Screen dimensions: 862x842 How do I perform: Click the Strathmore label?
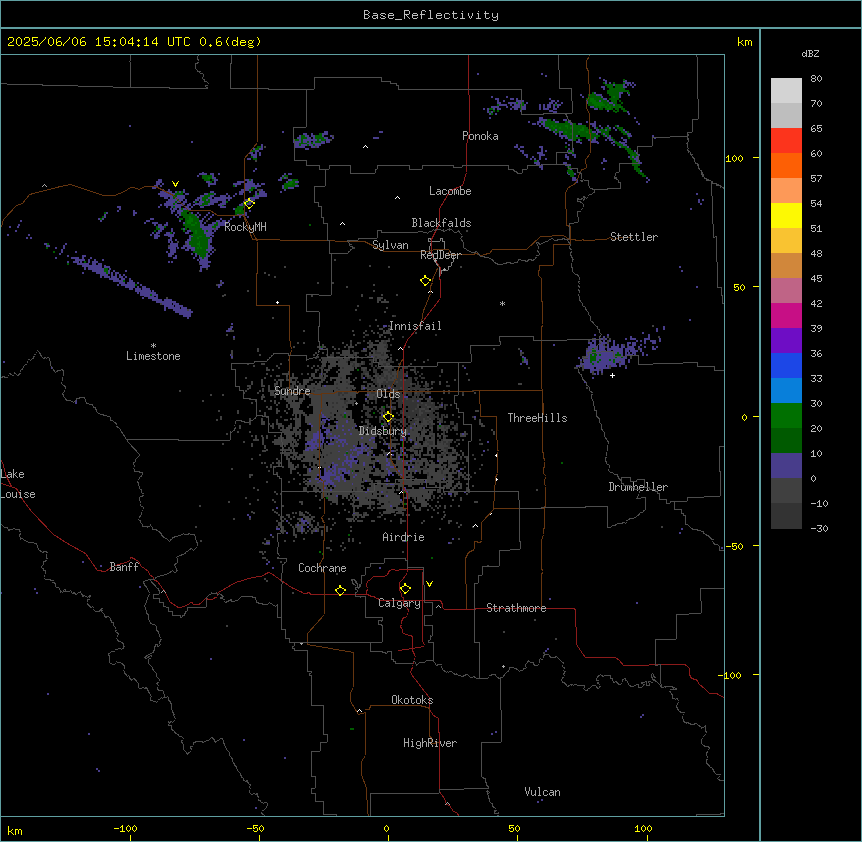[x=516, y=608]
